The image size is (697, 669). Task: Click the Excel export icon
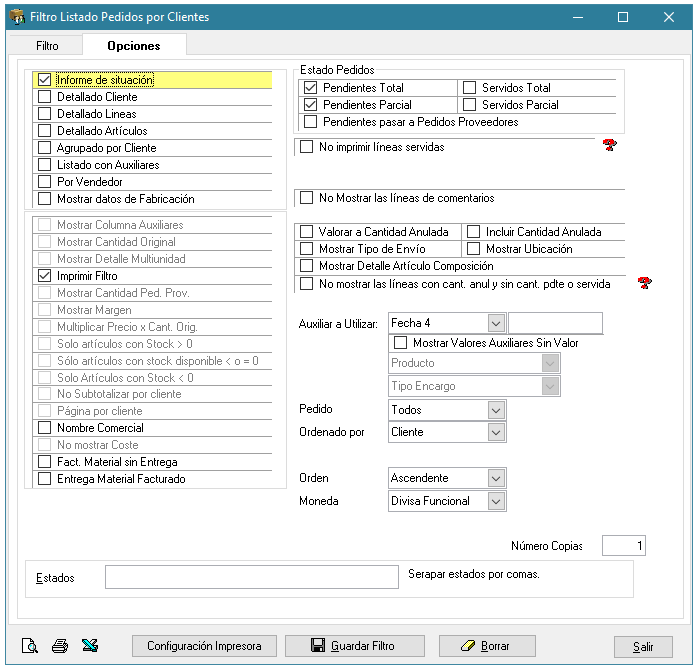tap(90, 645)
